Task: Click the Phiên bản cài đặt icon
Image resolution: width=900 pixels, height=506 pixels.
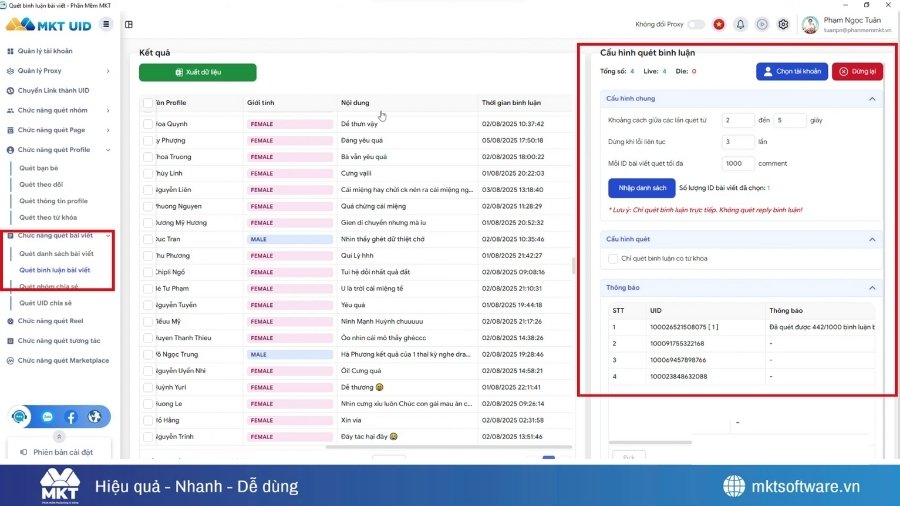Action: tap(24, 452)
